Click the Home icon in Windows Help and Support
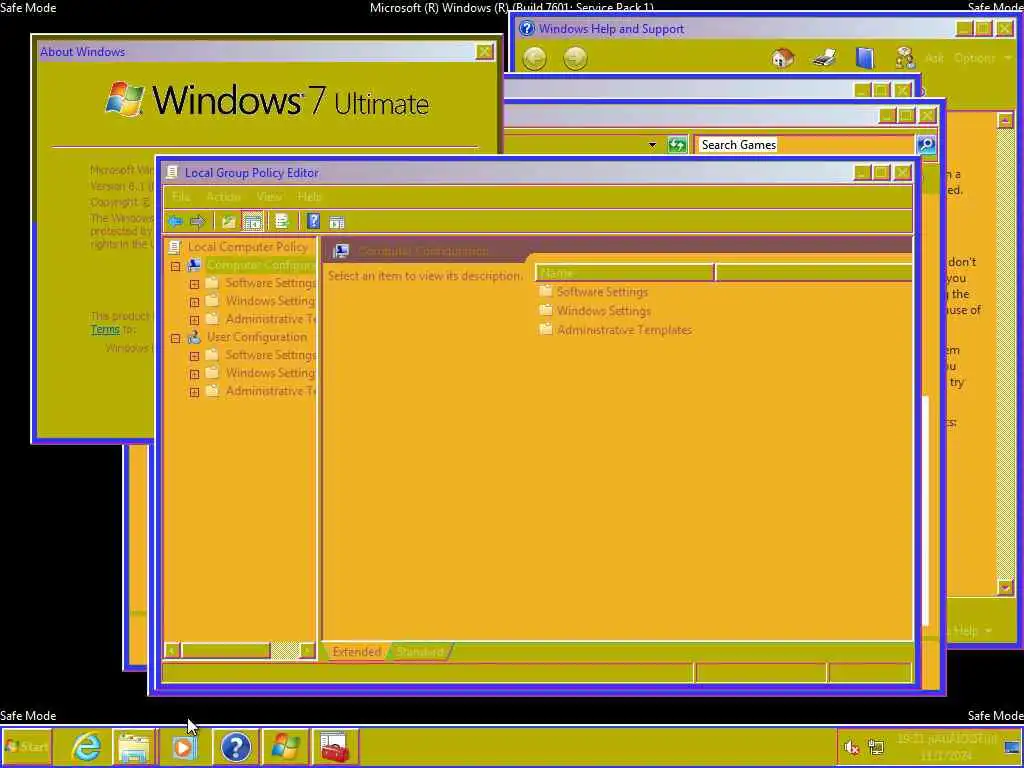 pyautogui.click(x=782, y=58)
